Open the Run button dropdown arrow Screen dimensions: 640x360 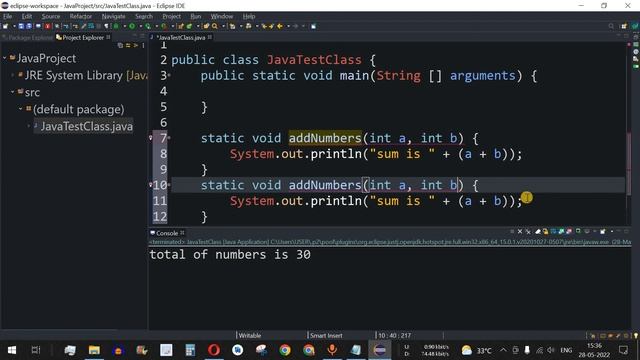point(140,26)
